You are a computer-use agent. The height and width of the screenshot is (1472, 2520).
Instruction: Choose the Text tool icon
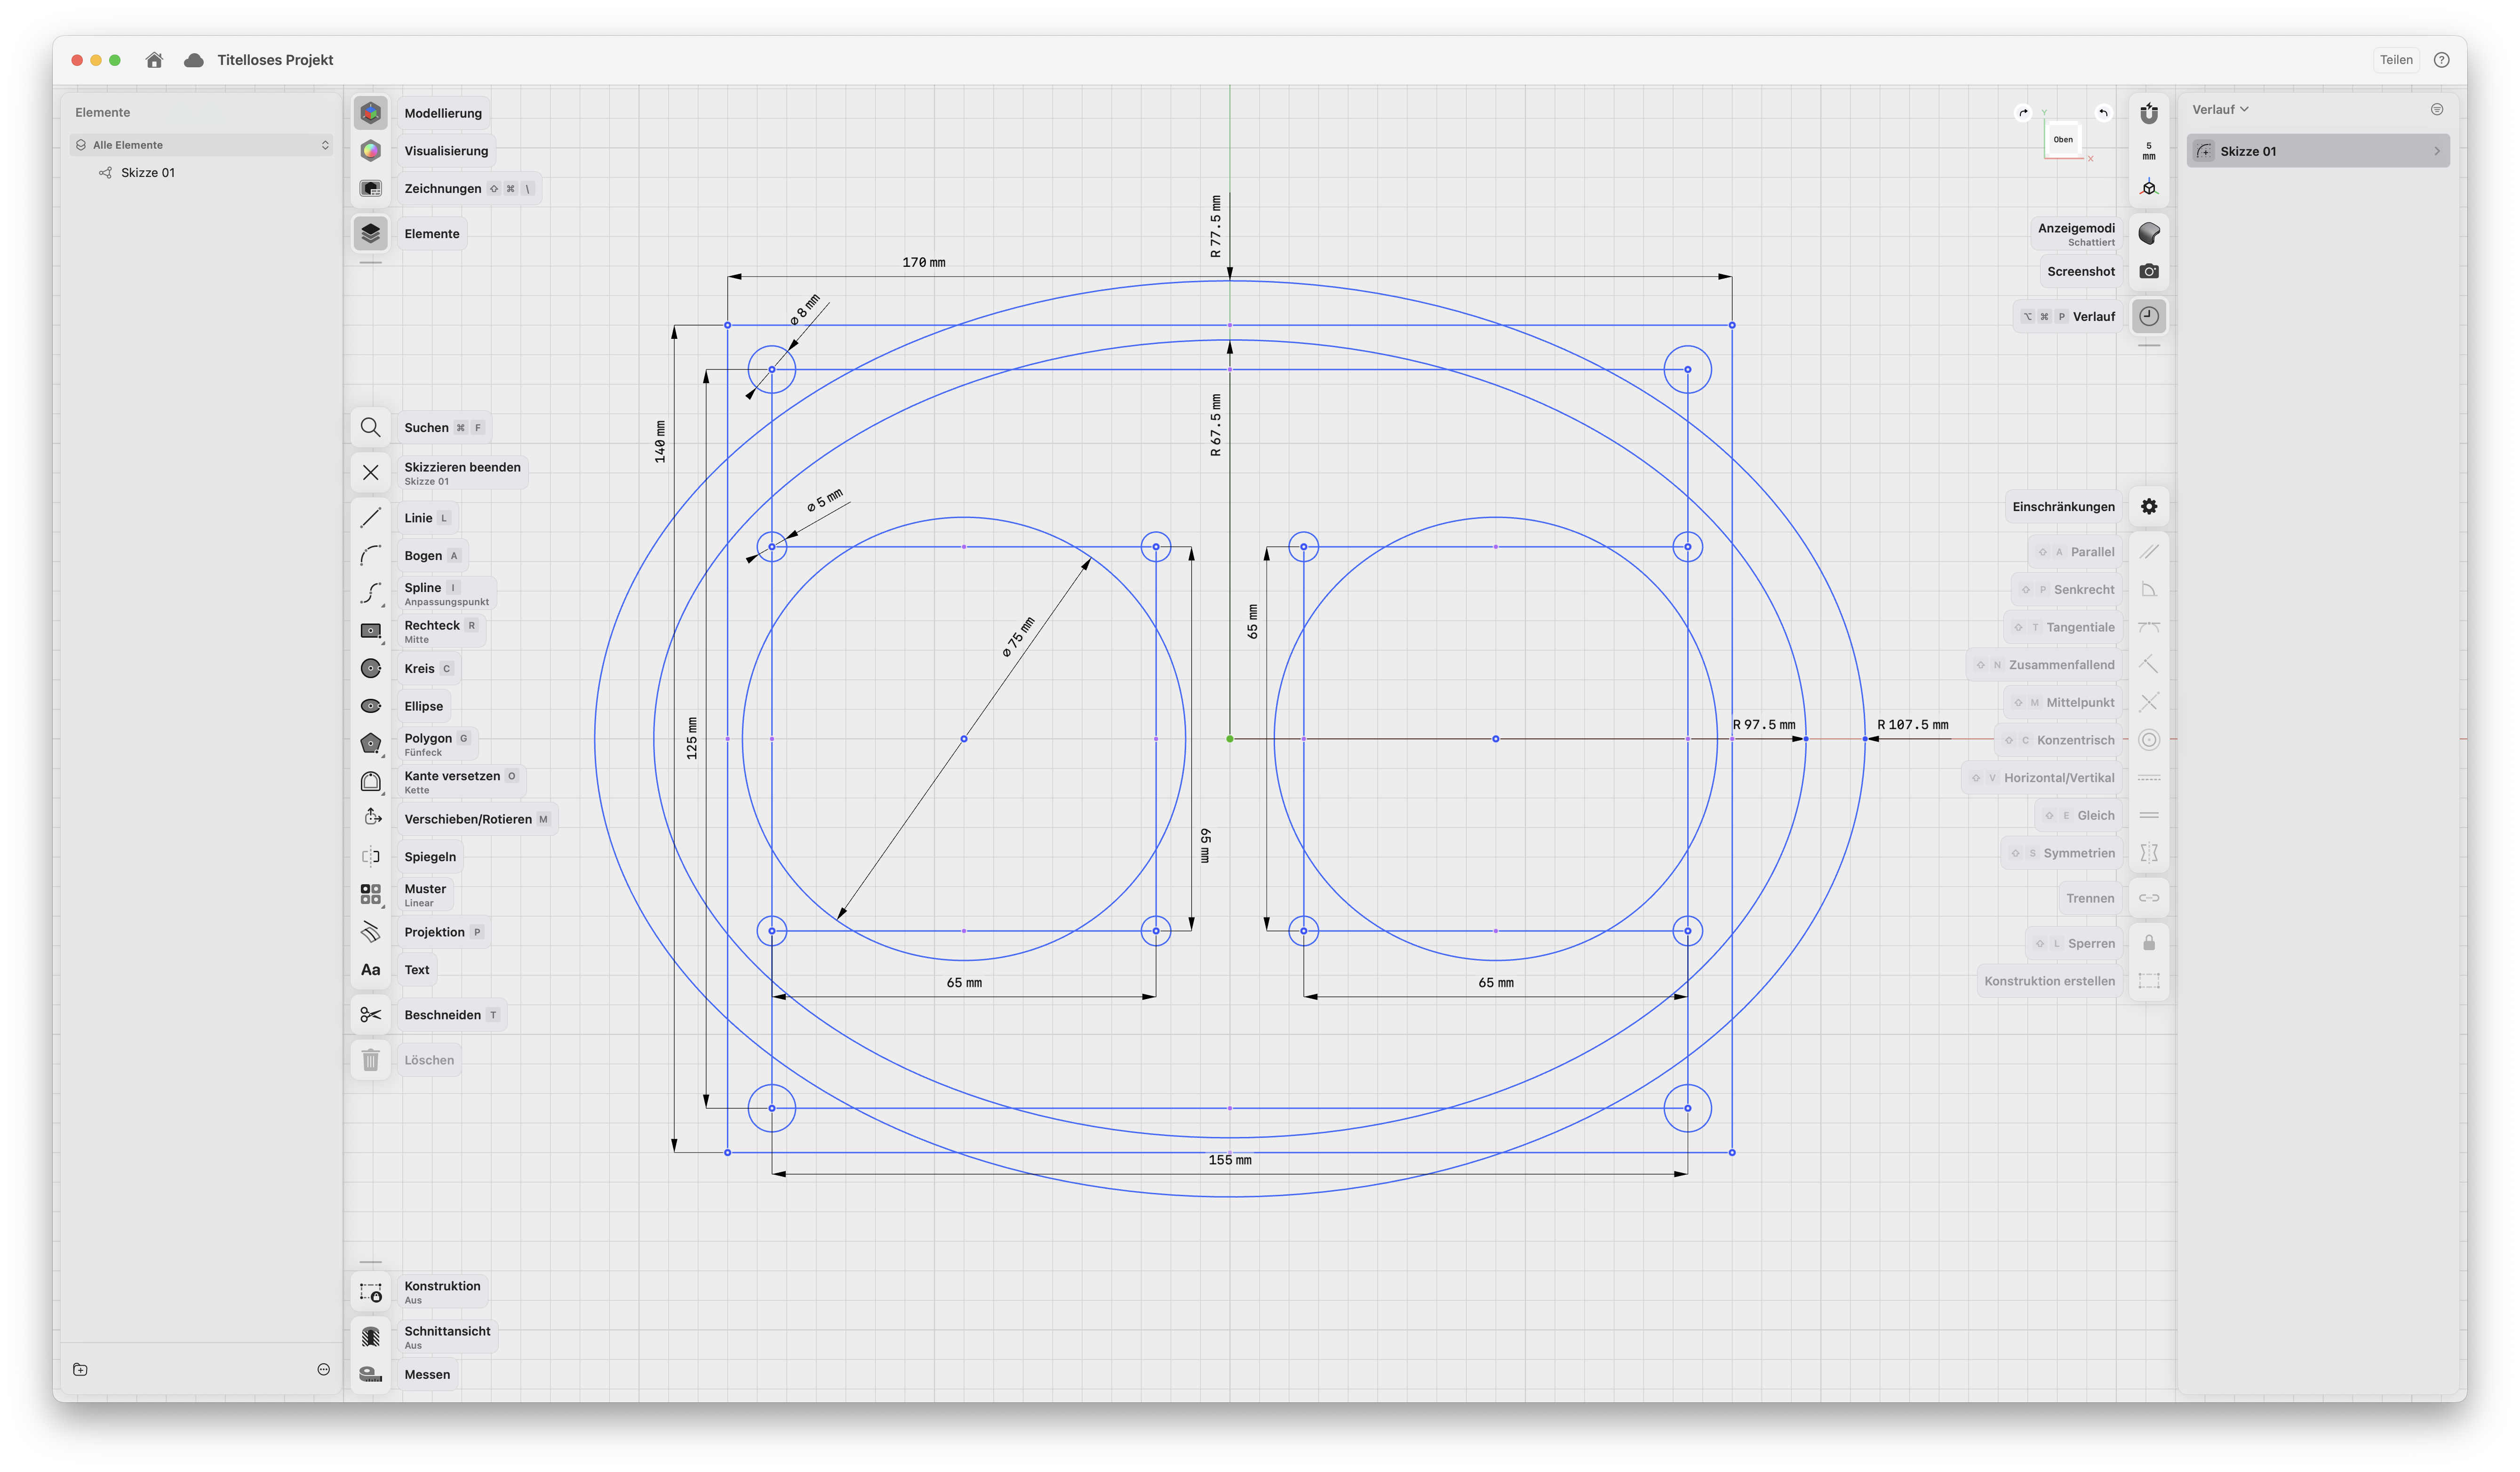[370, 970]
